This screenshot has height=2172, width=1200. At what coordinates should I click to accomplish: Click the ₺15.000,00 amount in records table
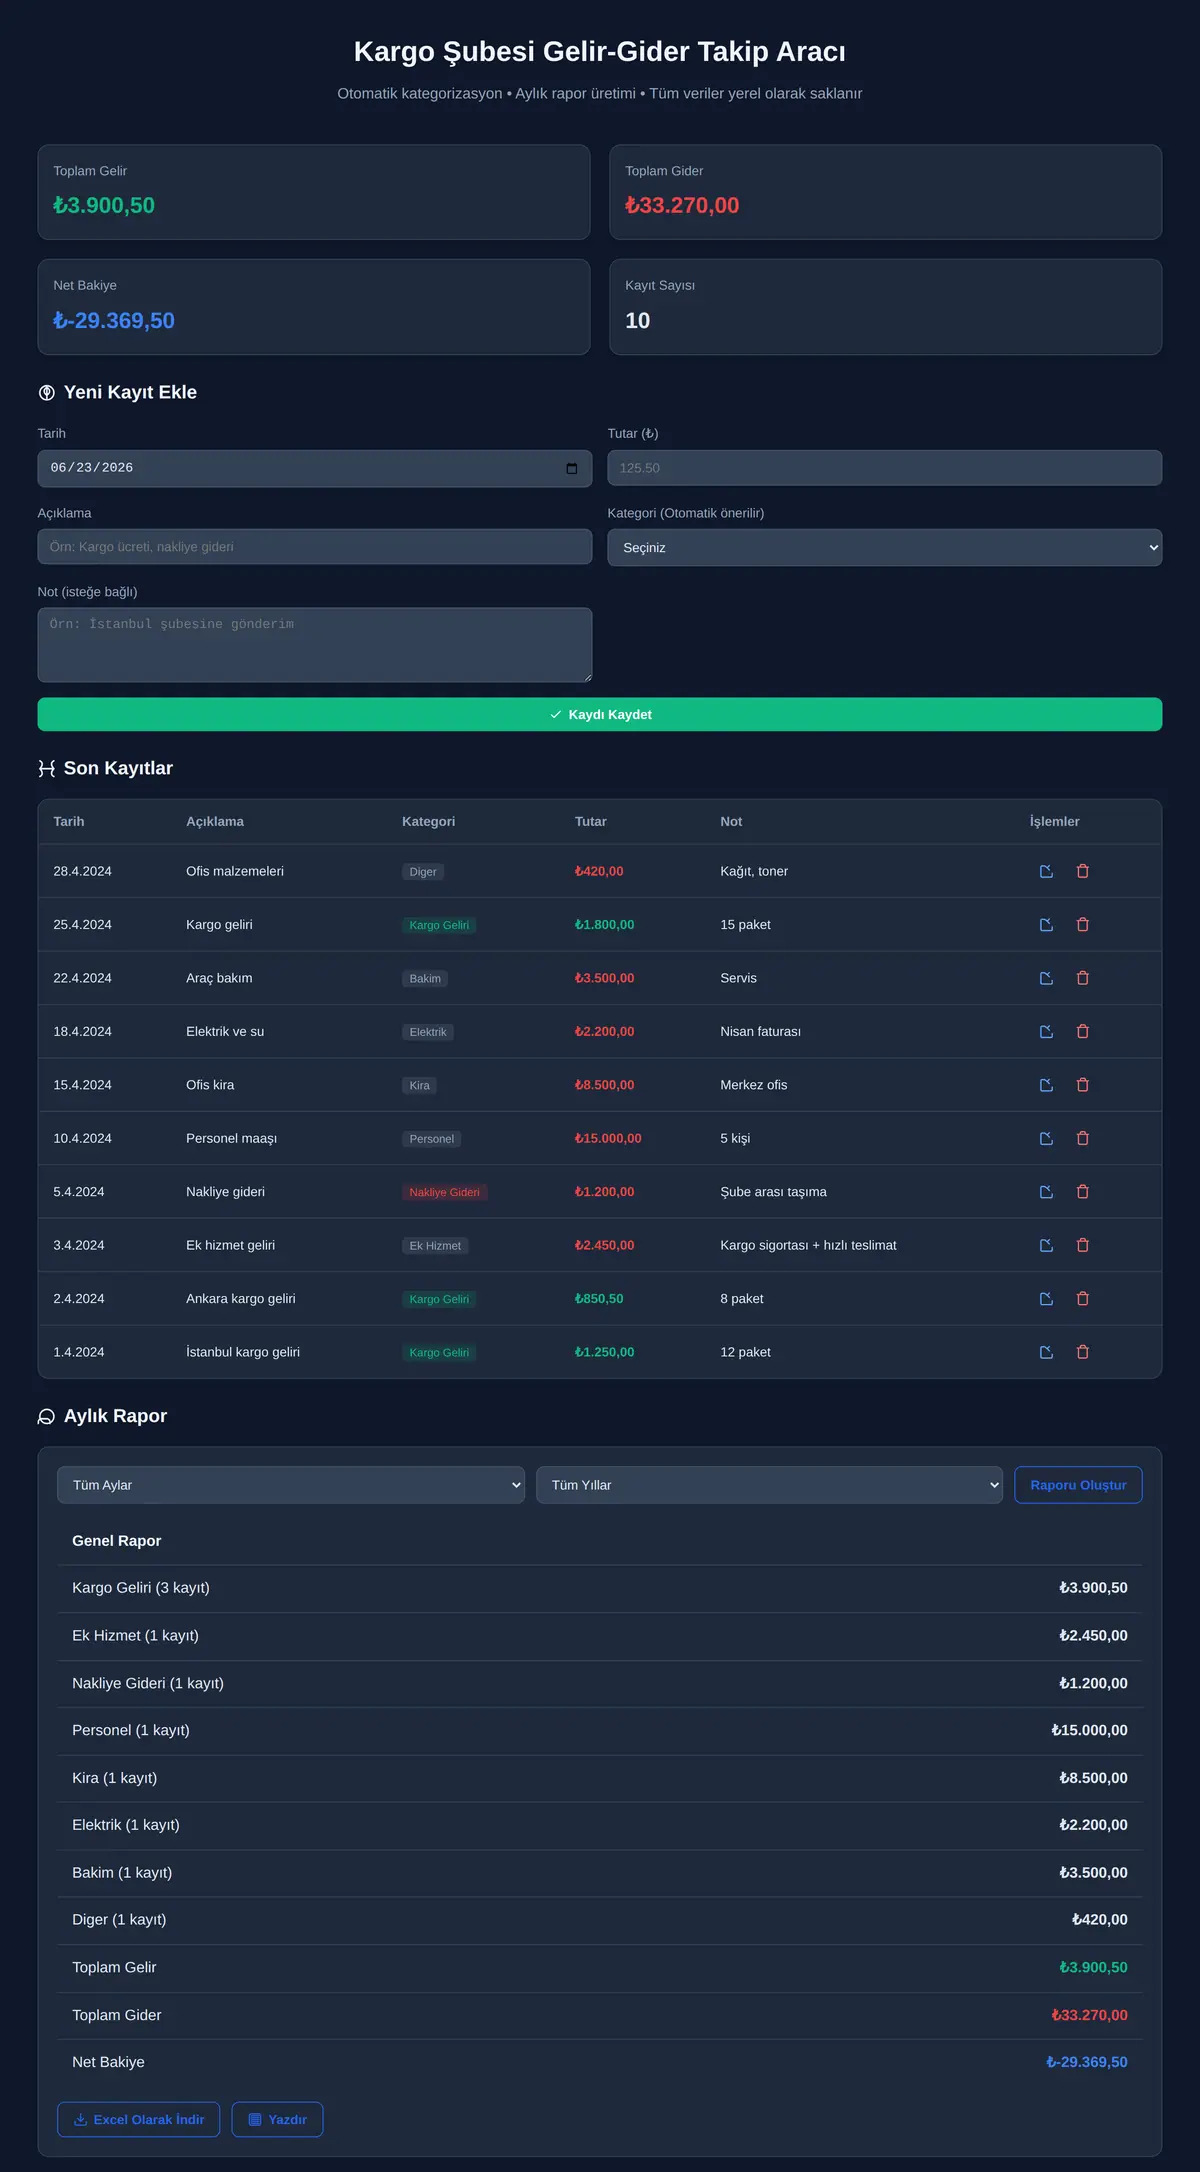[x=608, y=1138]
